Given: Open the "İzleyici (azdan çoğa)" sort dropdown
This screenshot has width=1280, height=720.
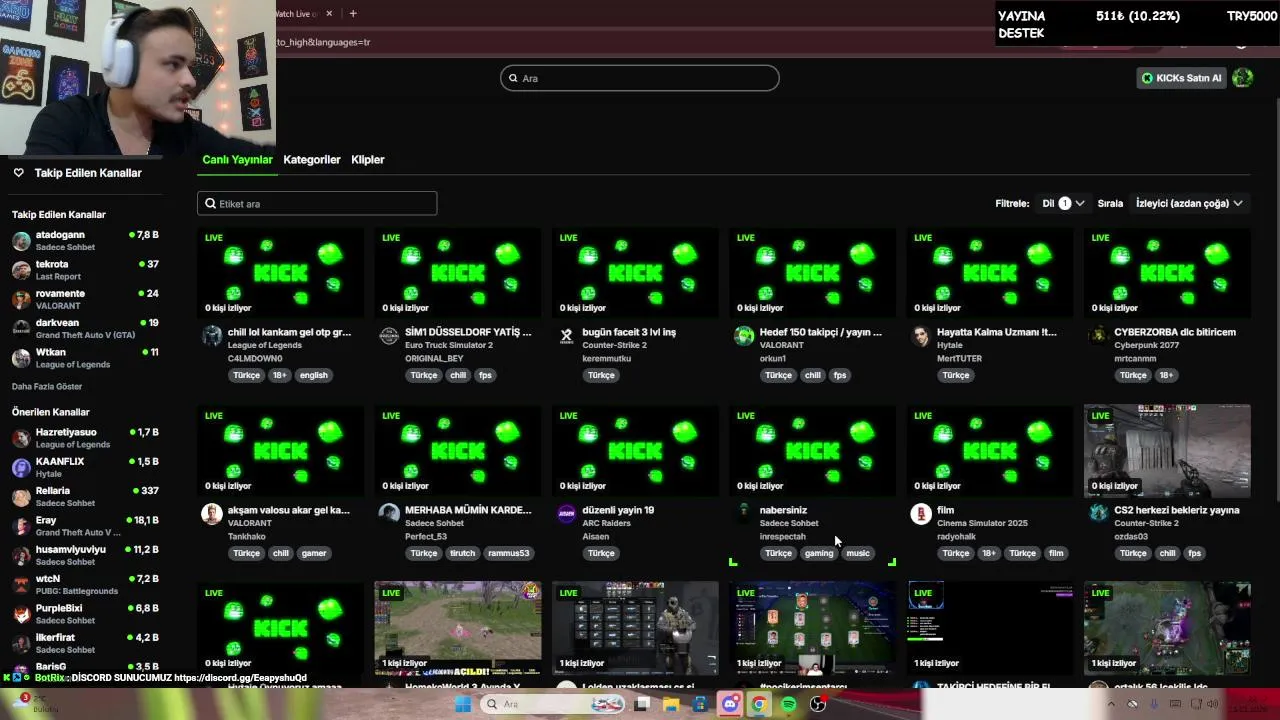Looking at the screenshot, I should [1189, 203].
